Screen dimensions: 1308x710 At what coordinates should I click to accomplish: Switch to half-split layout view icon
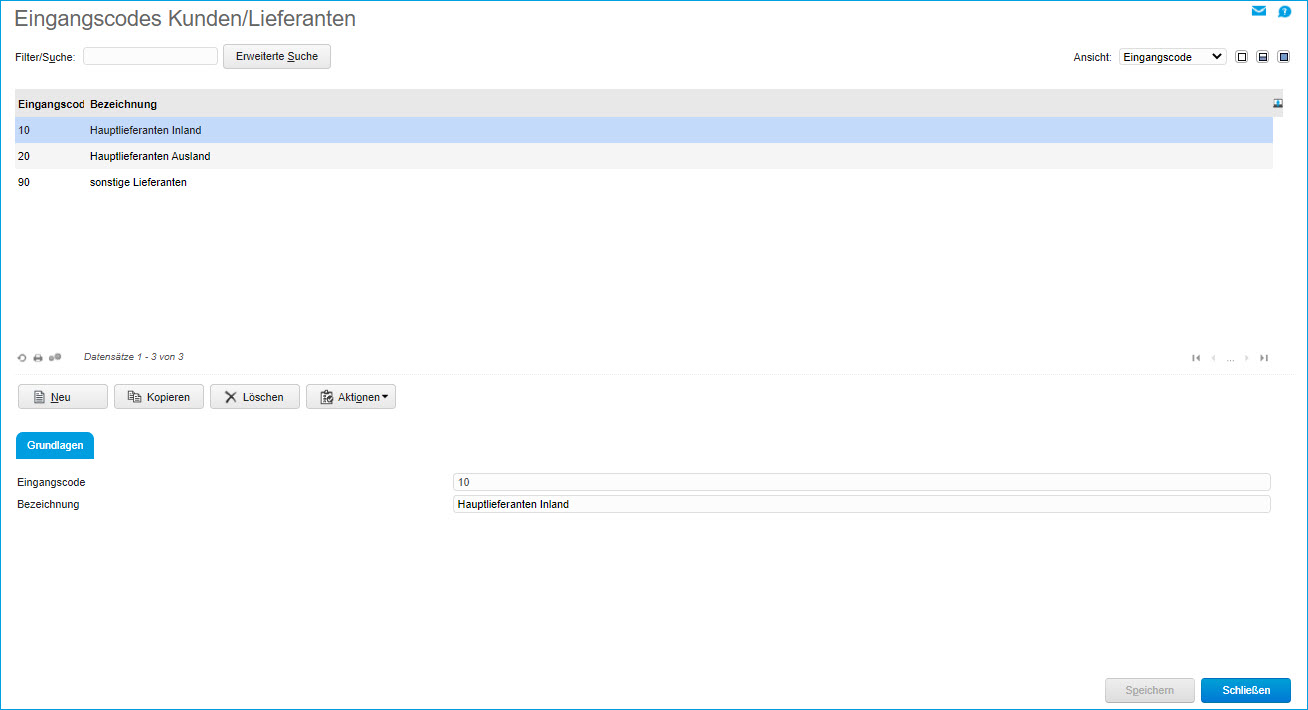tap(1263, 57)
